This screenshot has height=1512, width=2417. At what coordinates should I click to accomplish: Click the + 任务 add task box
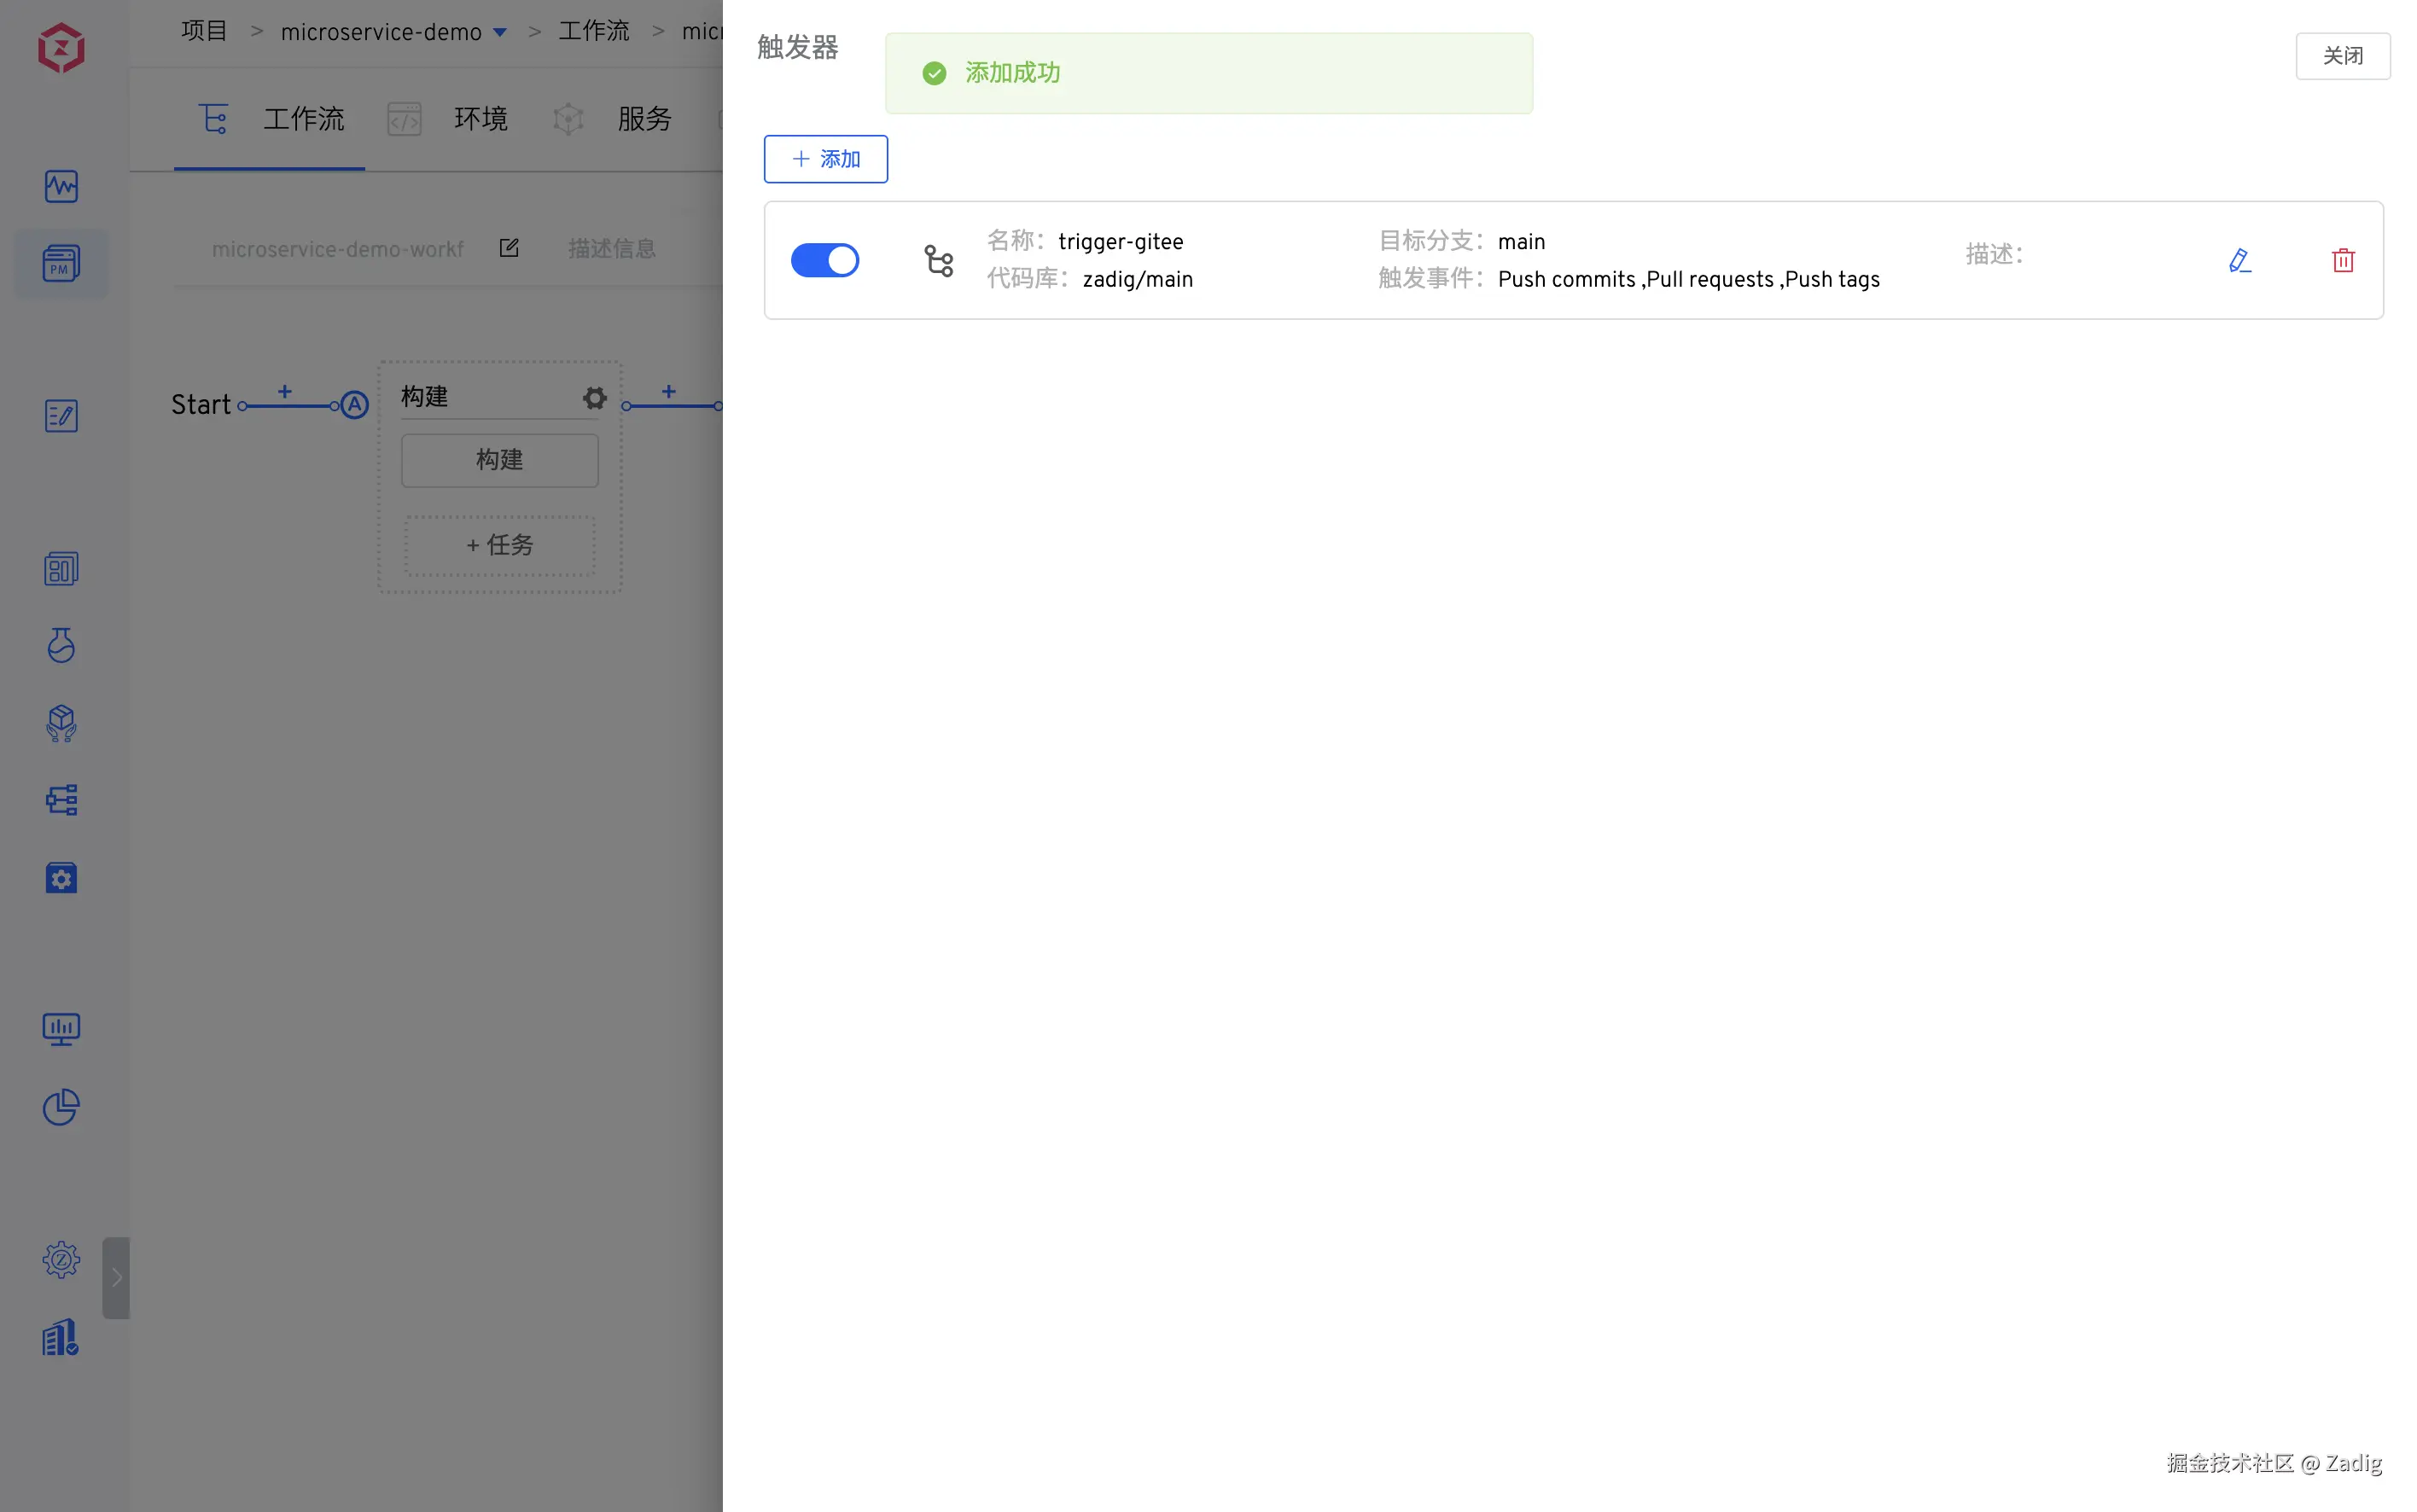500,545
